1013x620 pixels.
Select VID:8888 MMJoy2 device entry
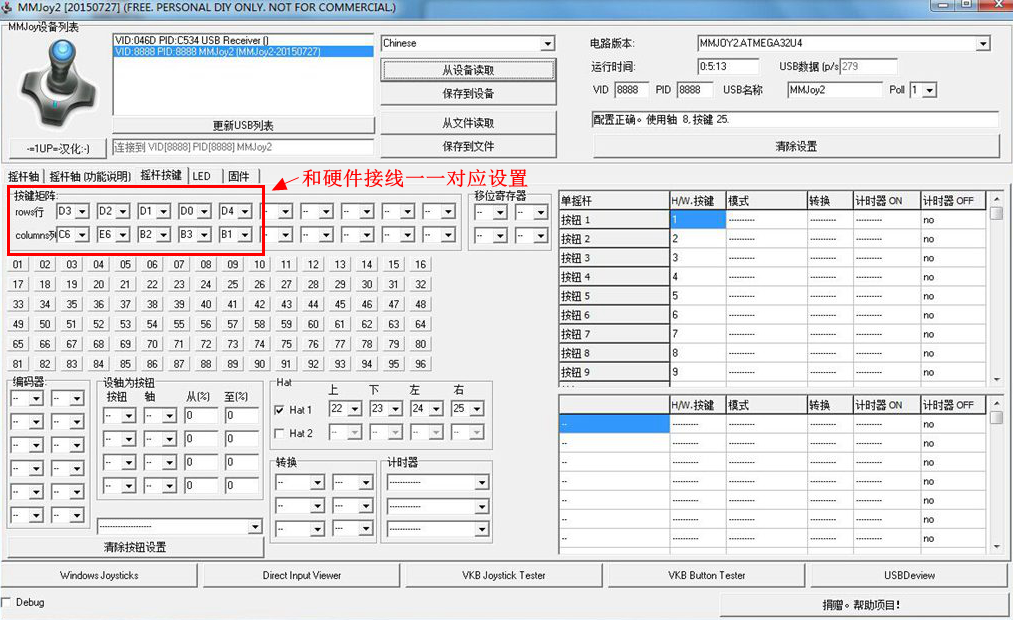pos(243,52)
